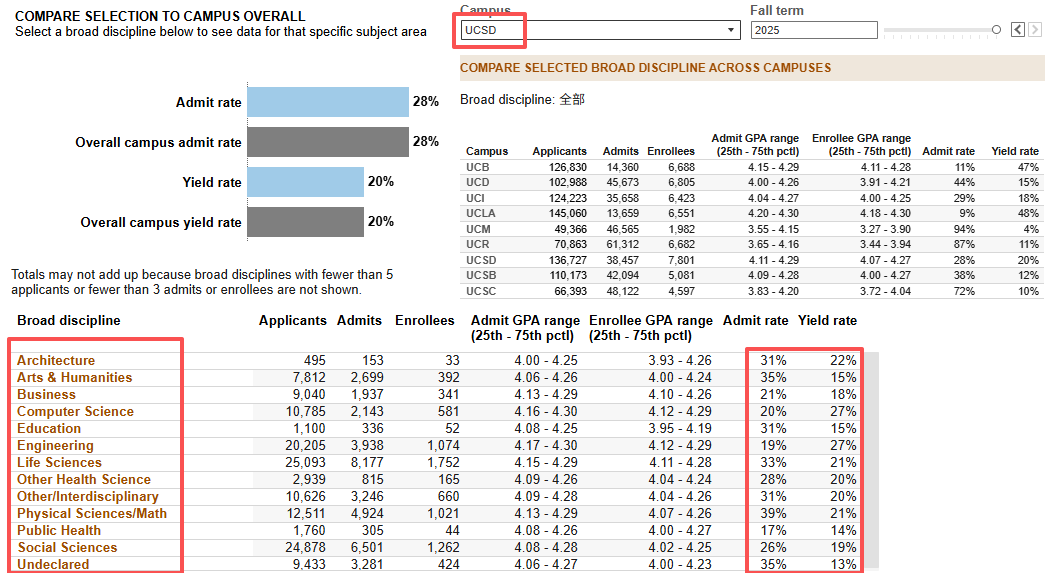
Task: Filter by Engineering discipline
Action: (55, 446)
